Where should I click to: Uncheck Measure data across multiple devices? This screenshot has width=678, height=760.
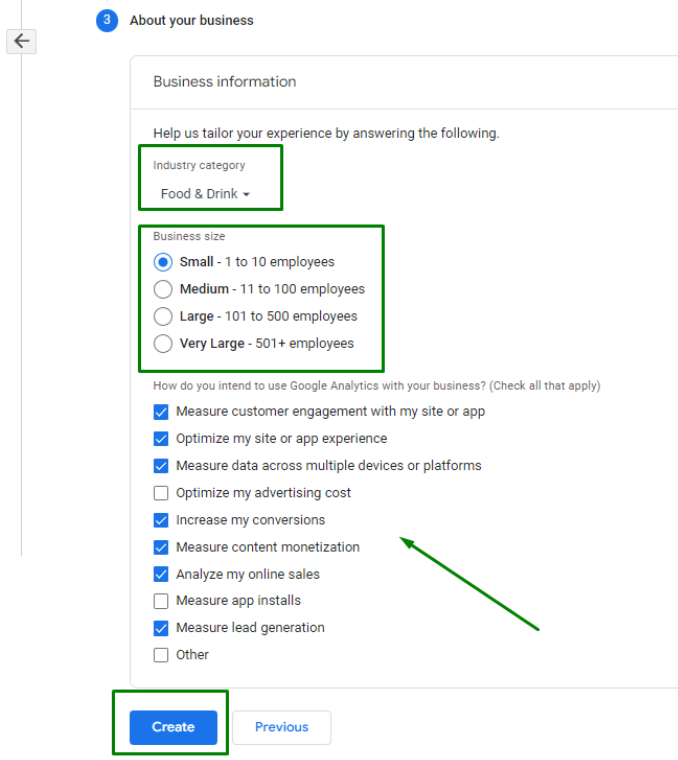pos(161,466)
